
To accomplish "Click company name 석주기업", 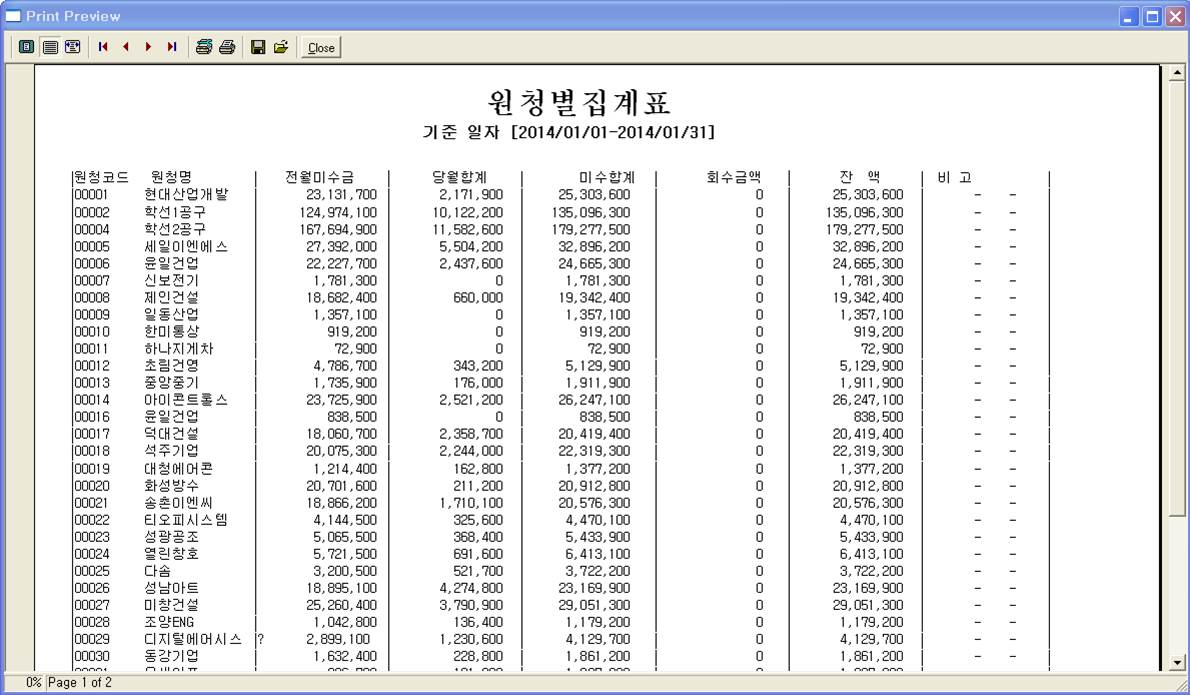I will [172, 451].
